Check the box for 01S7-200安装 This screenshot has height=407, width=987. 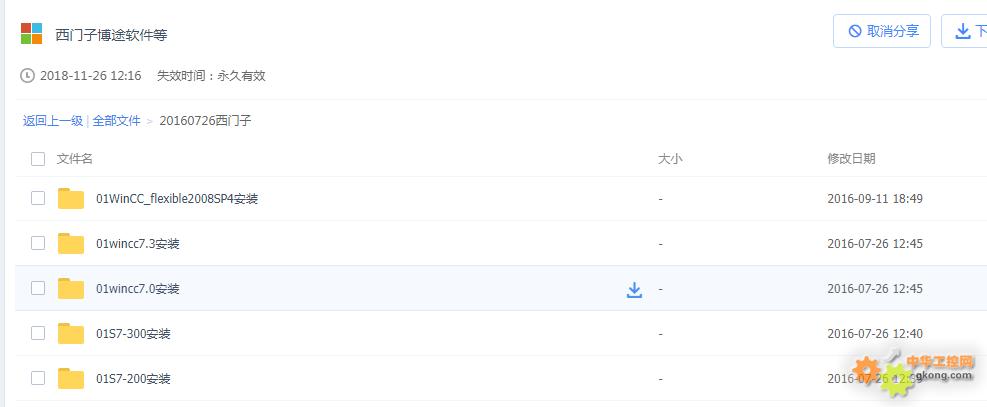[38, 379]
